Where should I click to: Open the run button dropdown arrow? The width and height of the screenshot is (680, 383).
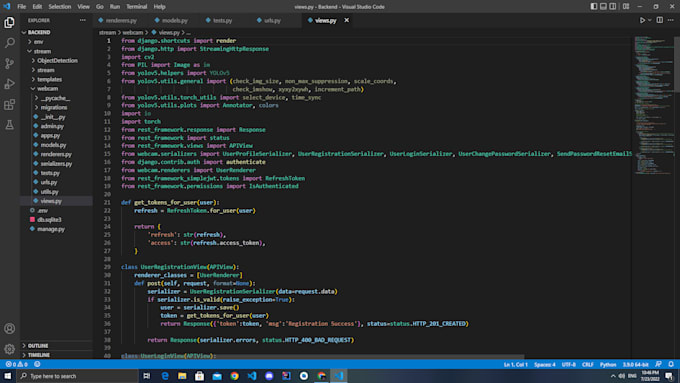tap(650, 20)
